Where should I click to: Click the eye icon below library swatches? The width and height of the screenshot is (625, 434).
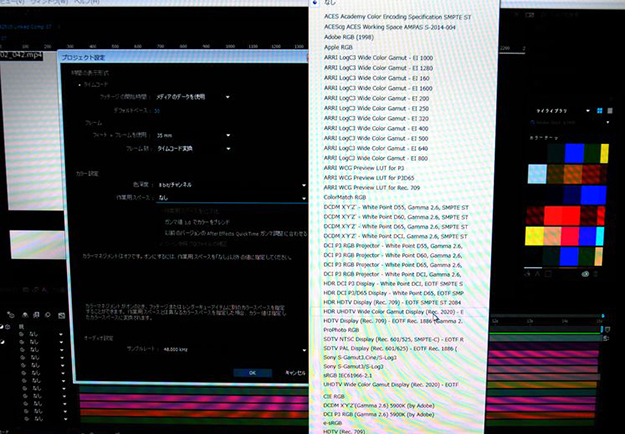[585, 274]
